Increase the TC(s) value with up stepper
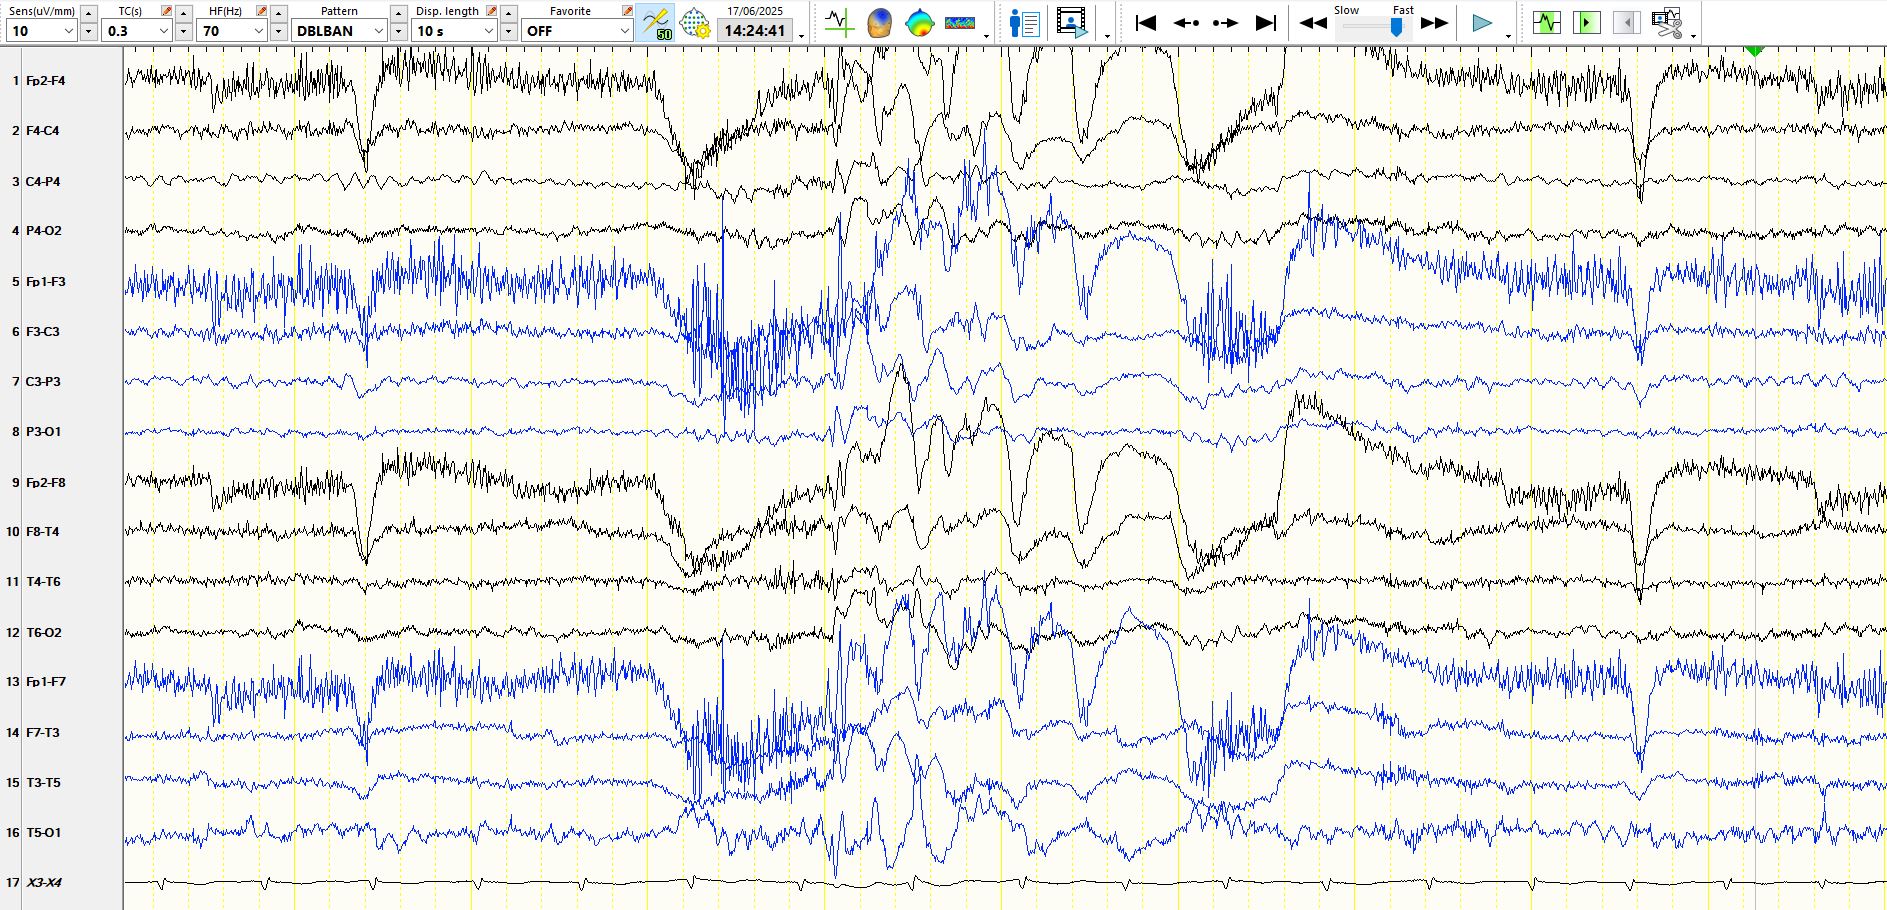 (x=183, y=13)
